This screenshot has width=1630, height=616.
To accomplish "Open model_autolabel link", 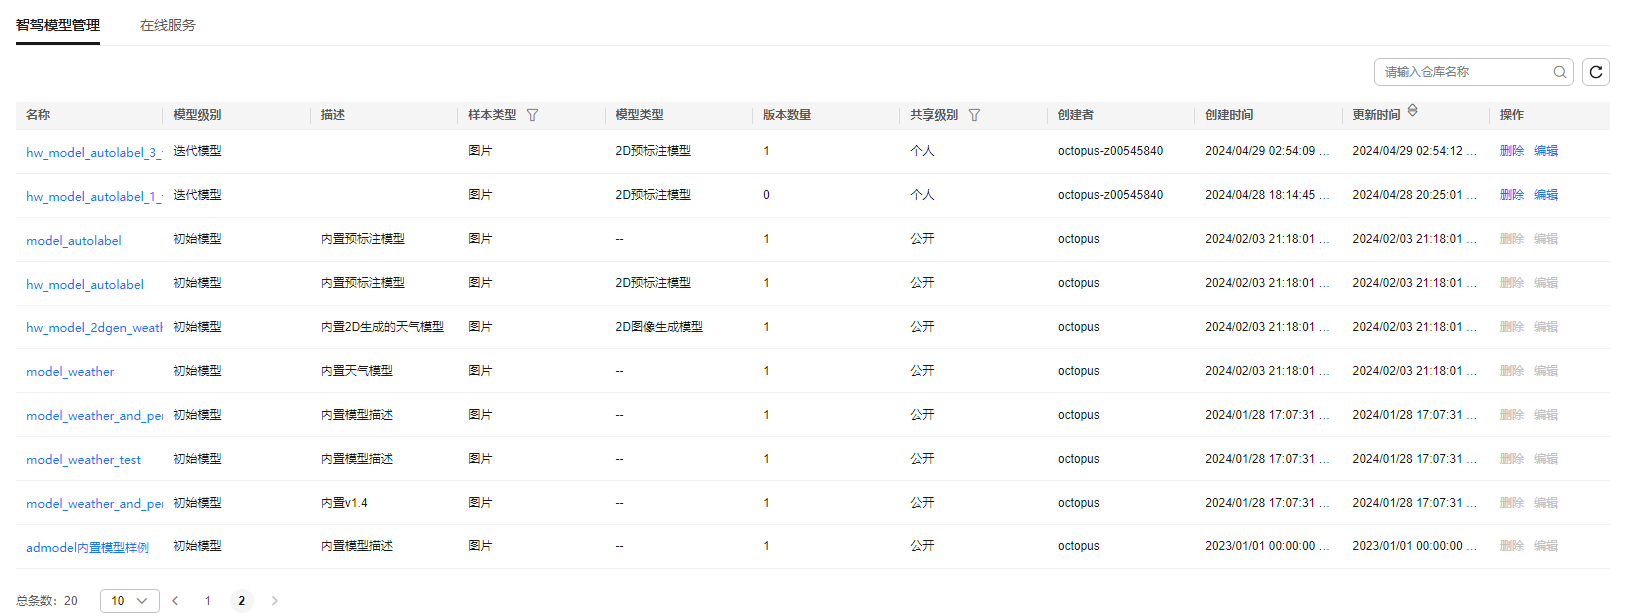I will click(x=74, y=241).
